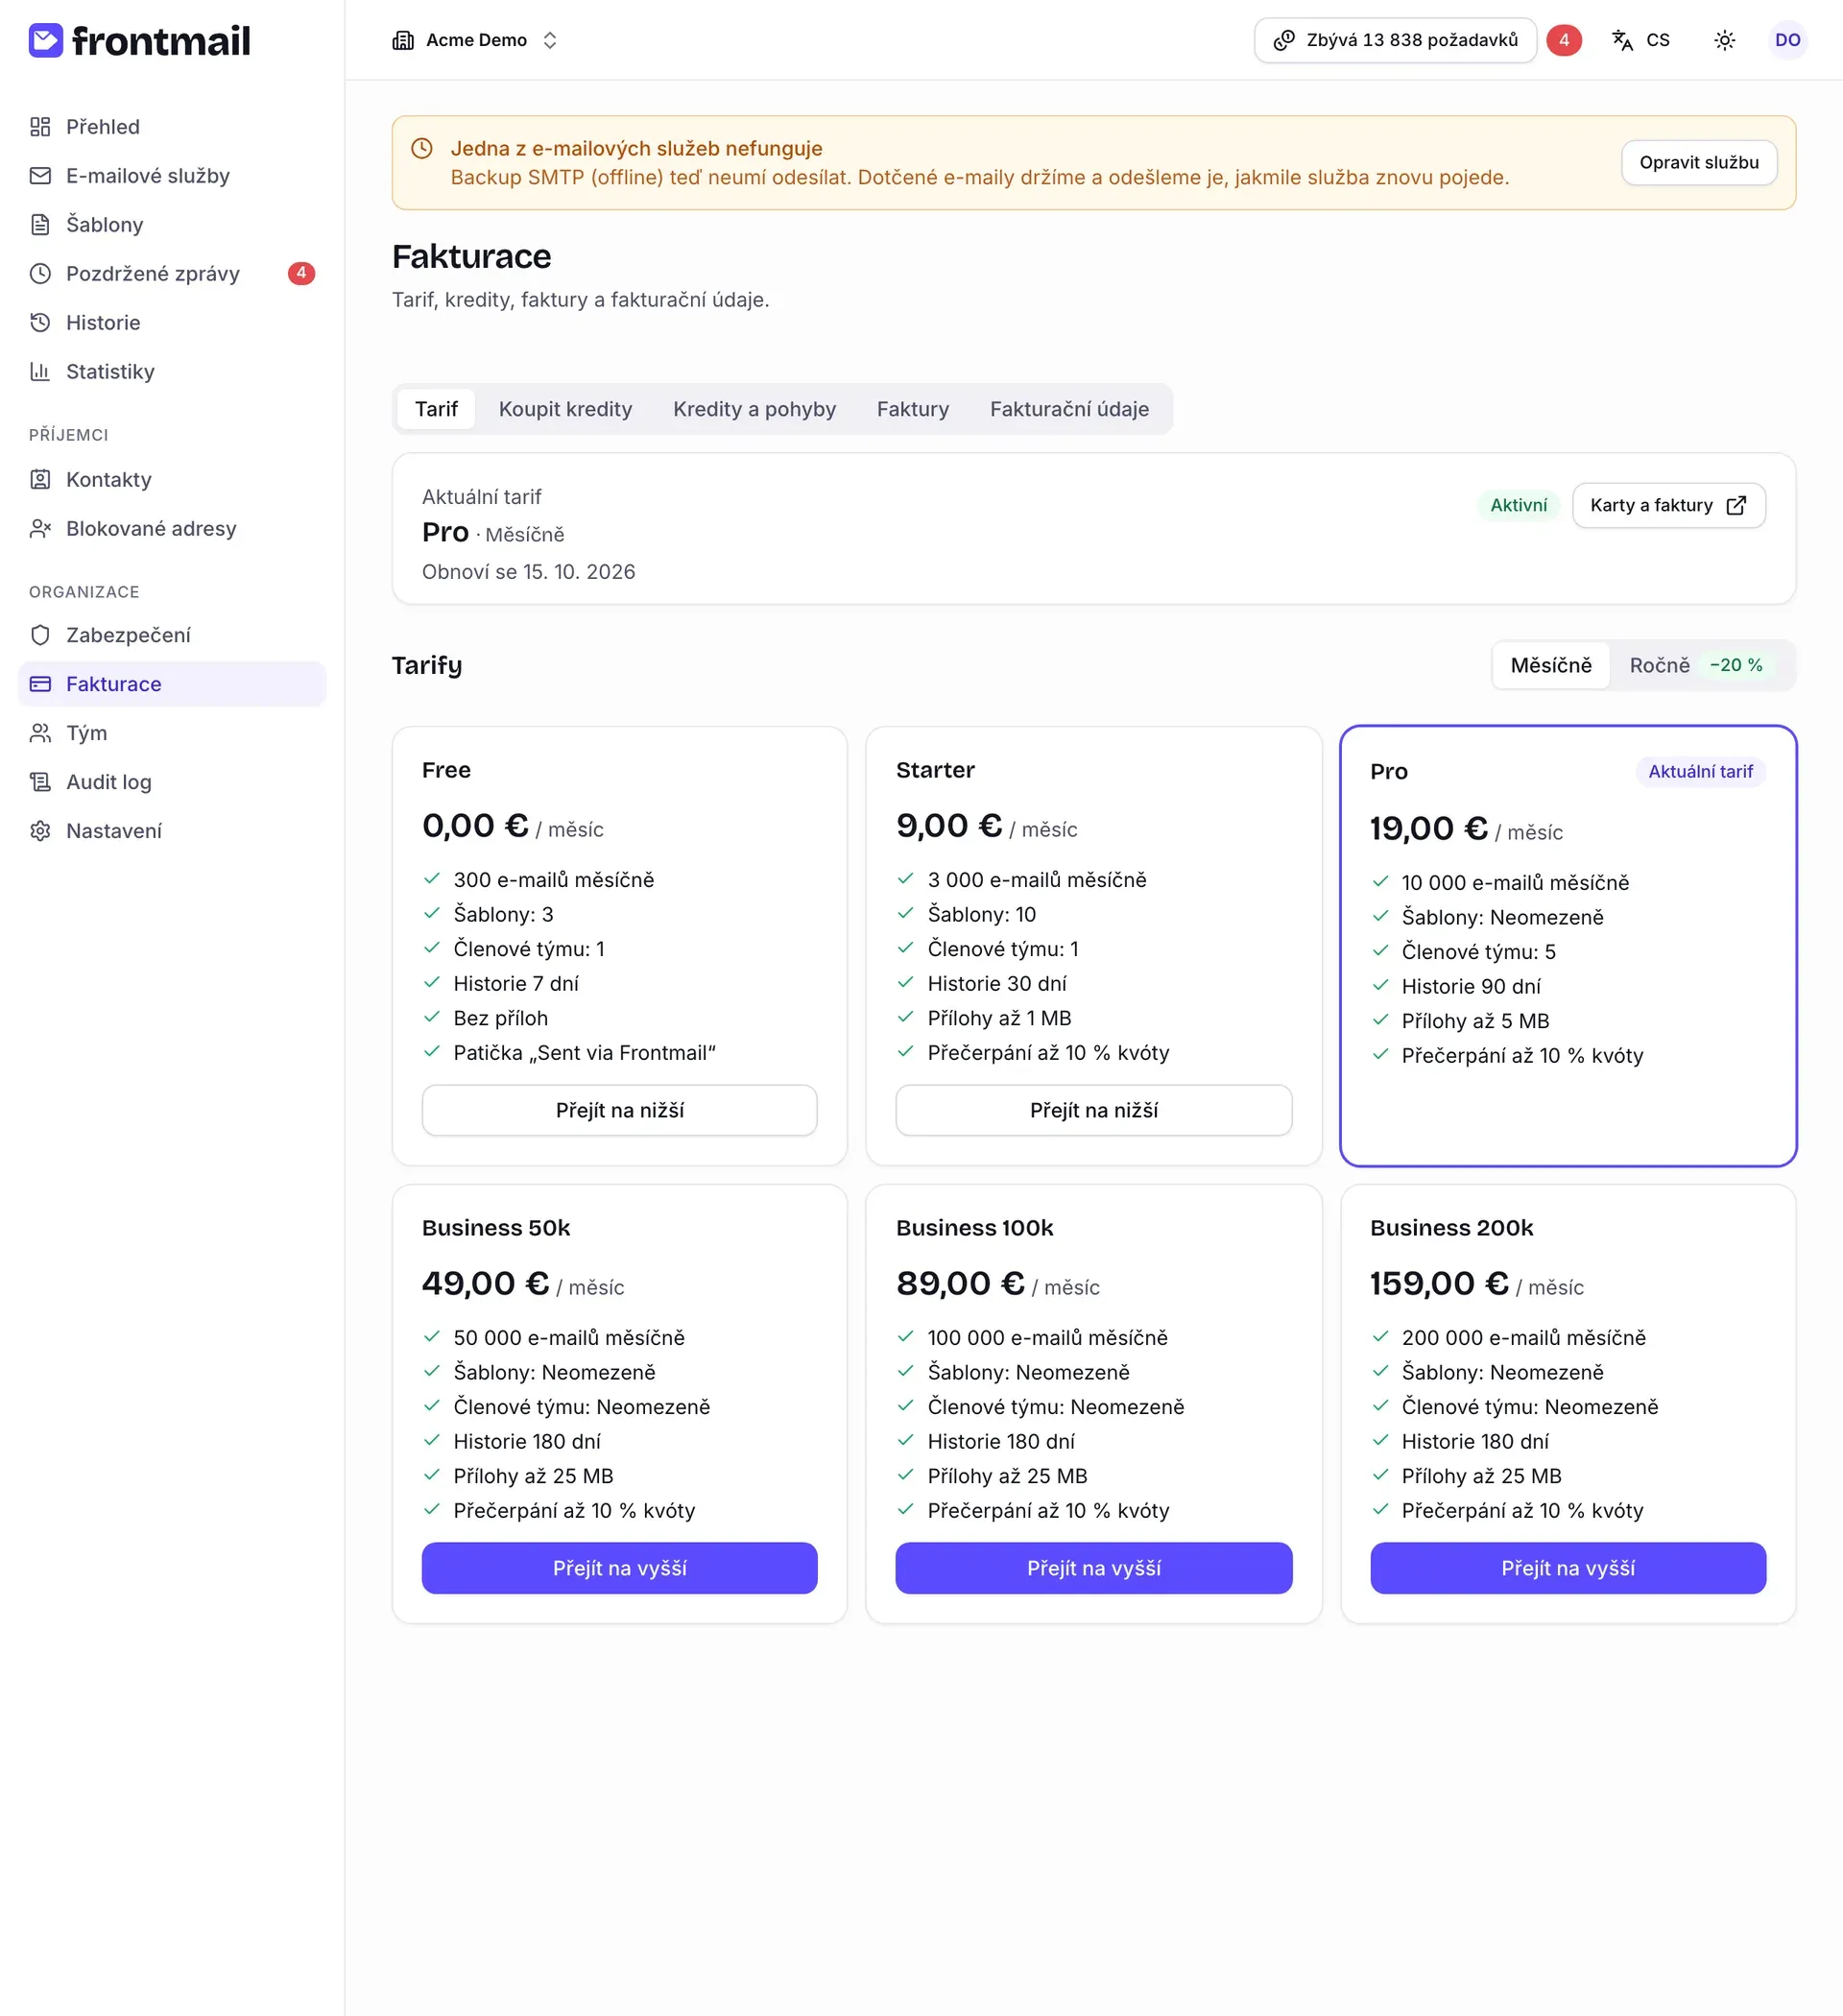Switch to Ročně billing period
Image resolution: width=1843 pixels, height=2016 pixels.
tap(1700, 665)
